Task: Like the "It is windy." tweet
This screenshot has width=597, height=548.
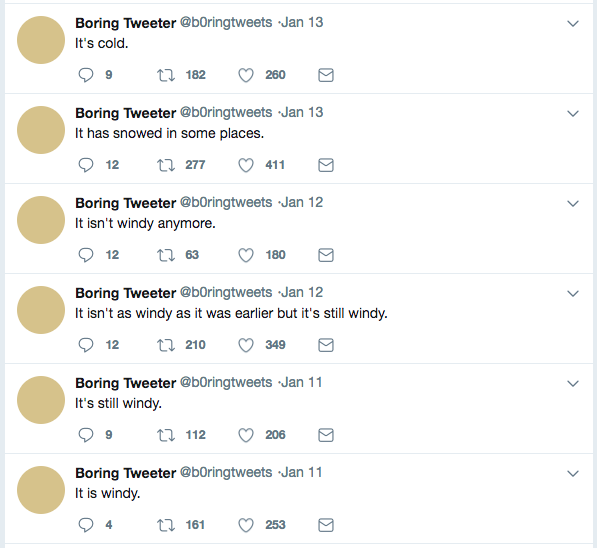Action: (x=246, y=525)
